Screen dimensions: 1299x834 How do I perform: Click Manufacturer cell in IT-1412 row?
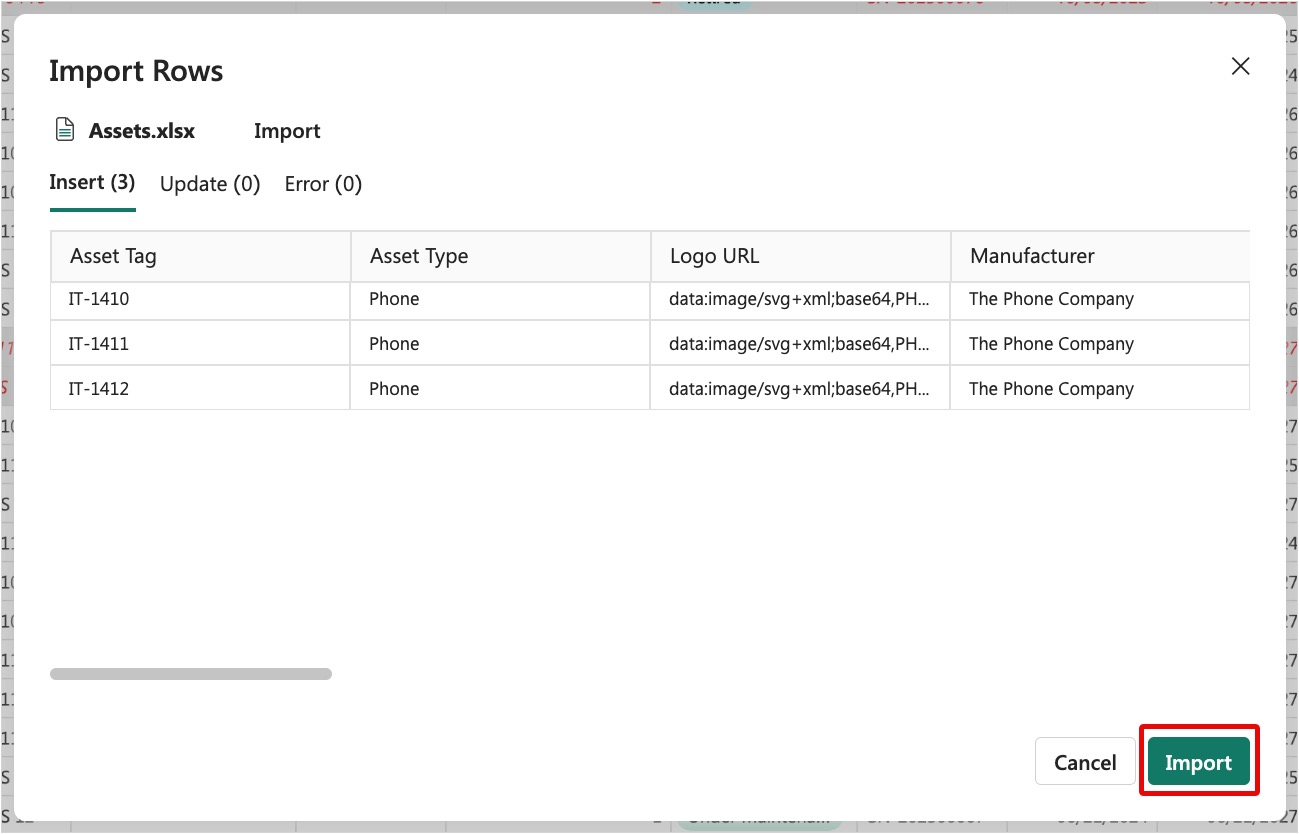point(1100,389)
